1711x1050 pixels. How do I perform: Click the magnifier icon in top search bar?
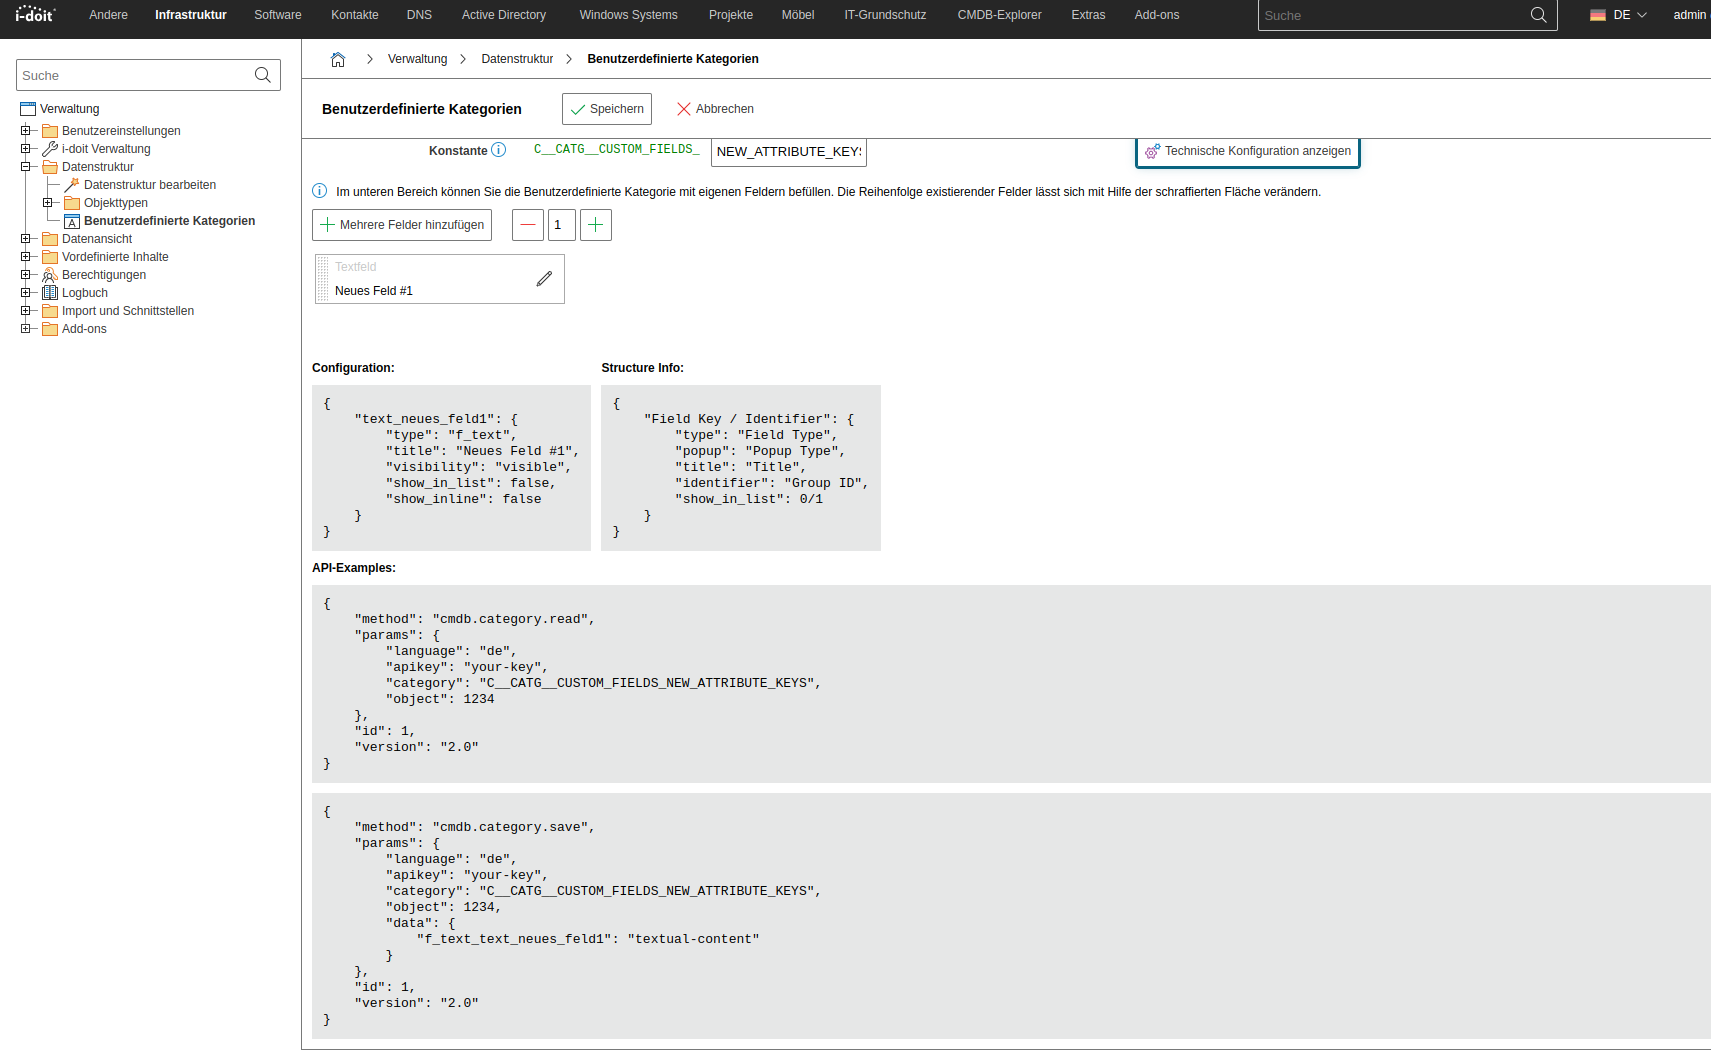point(1538,15)
